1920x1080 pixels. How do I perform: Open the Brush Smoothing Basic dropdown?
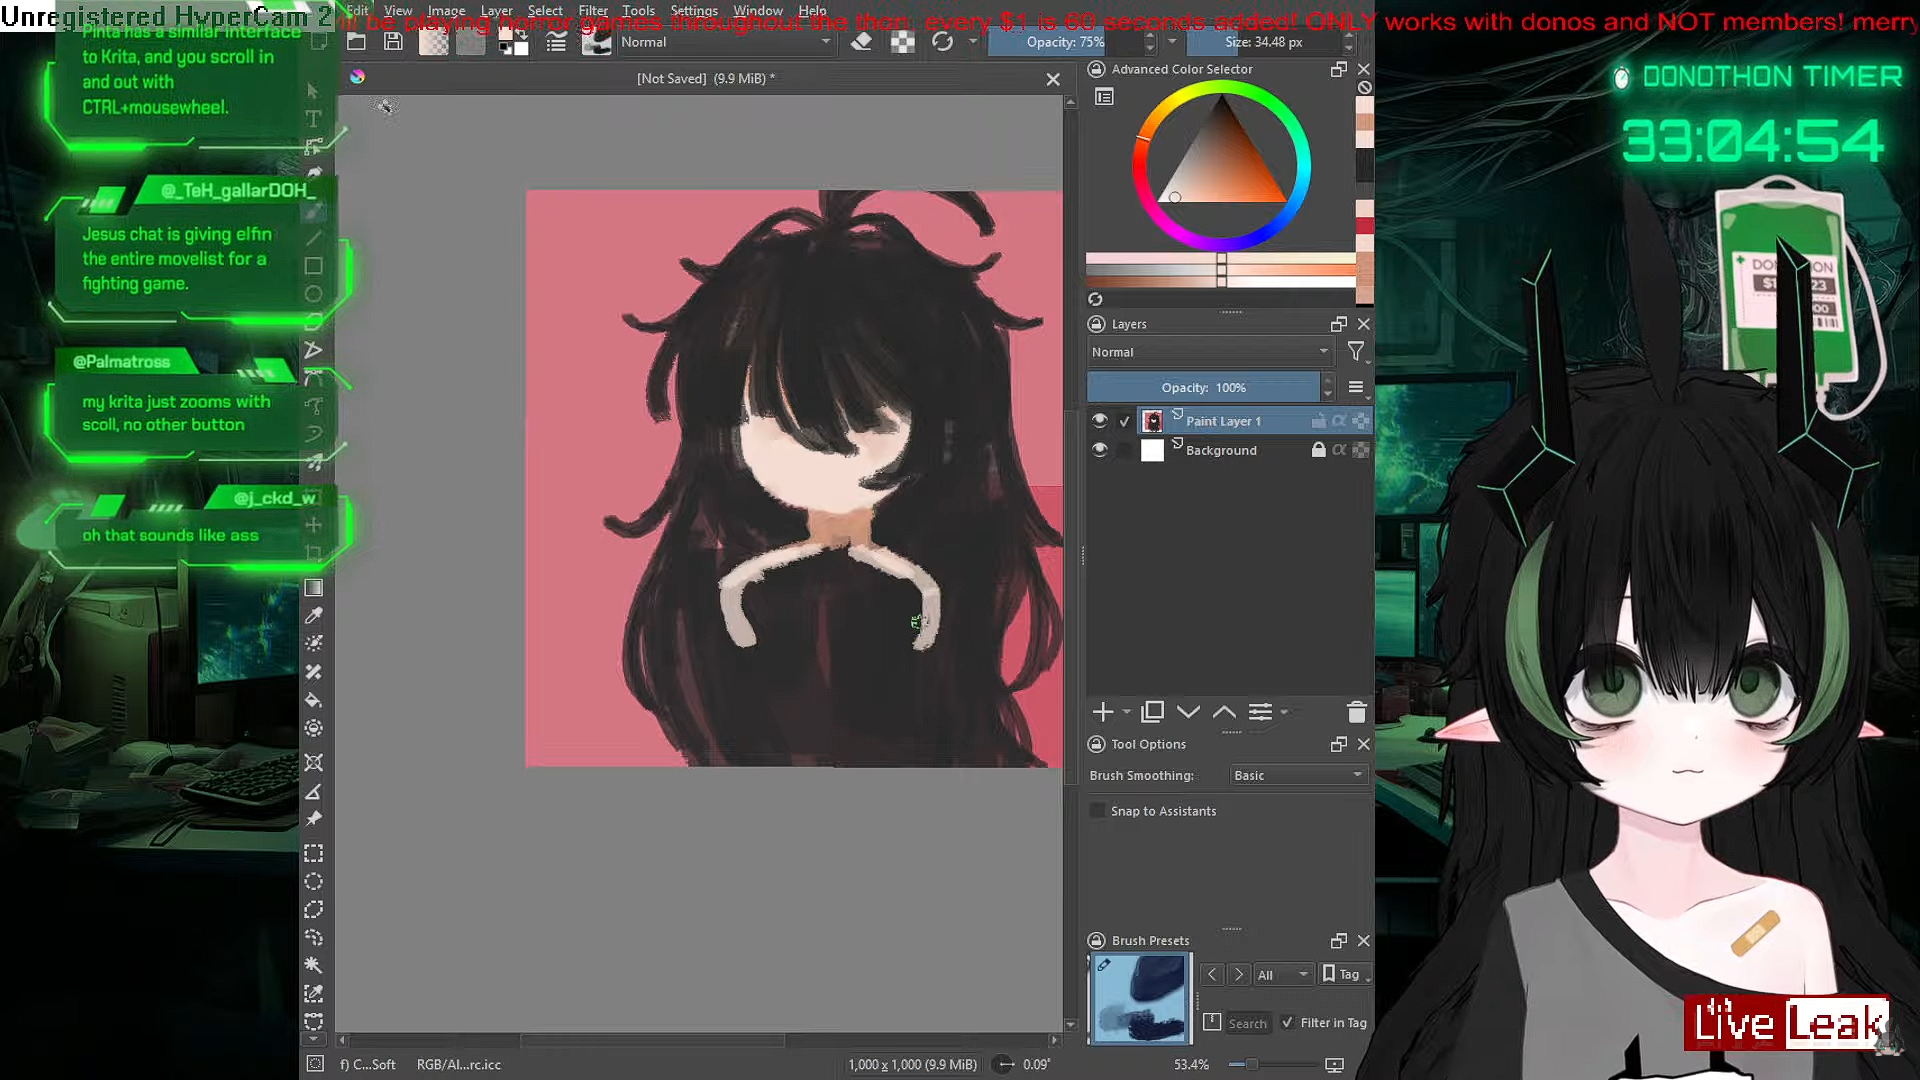click(x=1297, y=775)
